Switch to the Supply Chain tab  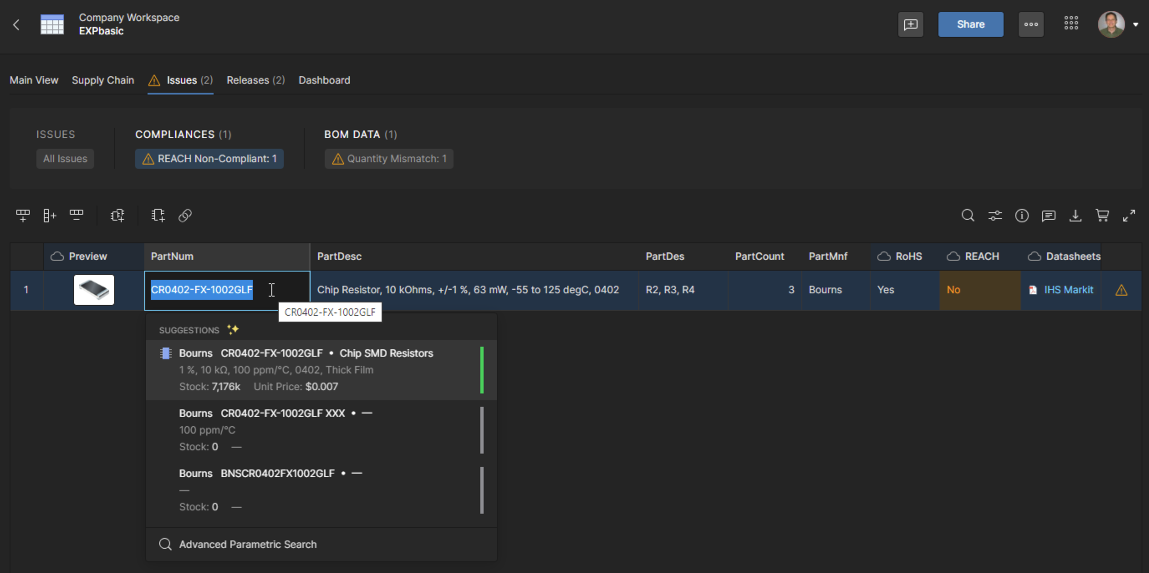(x=103, y=80)
